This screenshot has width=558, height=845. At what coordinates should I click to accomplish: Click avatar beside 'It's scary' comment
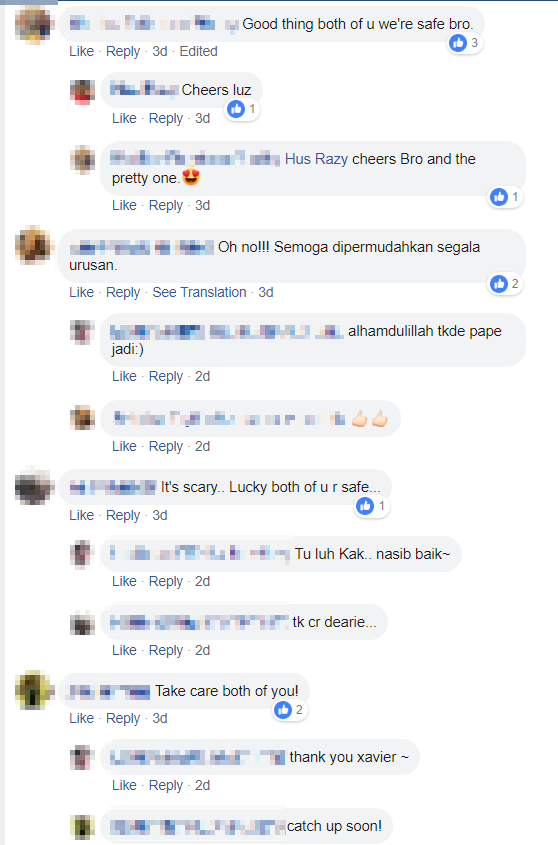tap(34, 486)
